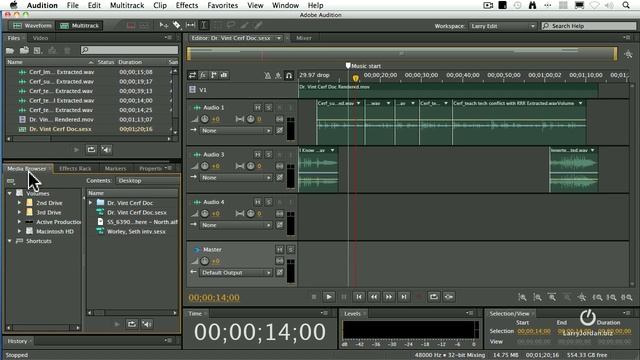Open the Favorites menu
The width and height of the screenshot is (640, 360).
222,5
